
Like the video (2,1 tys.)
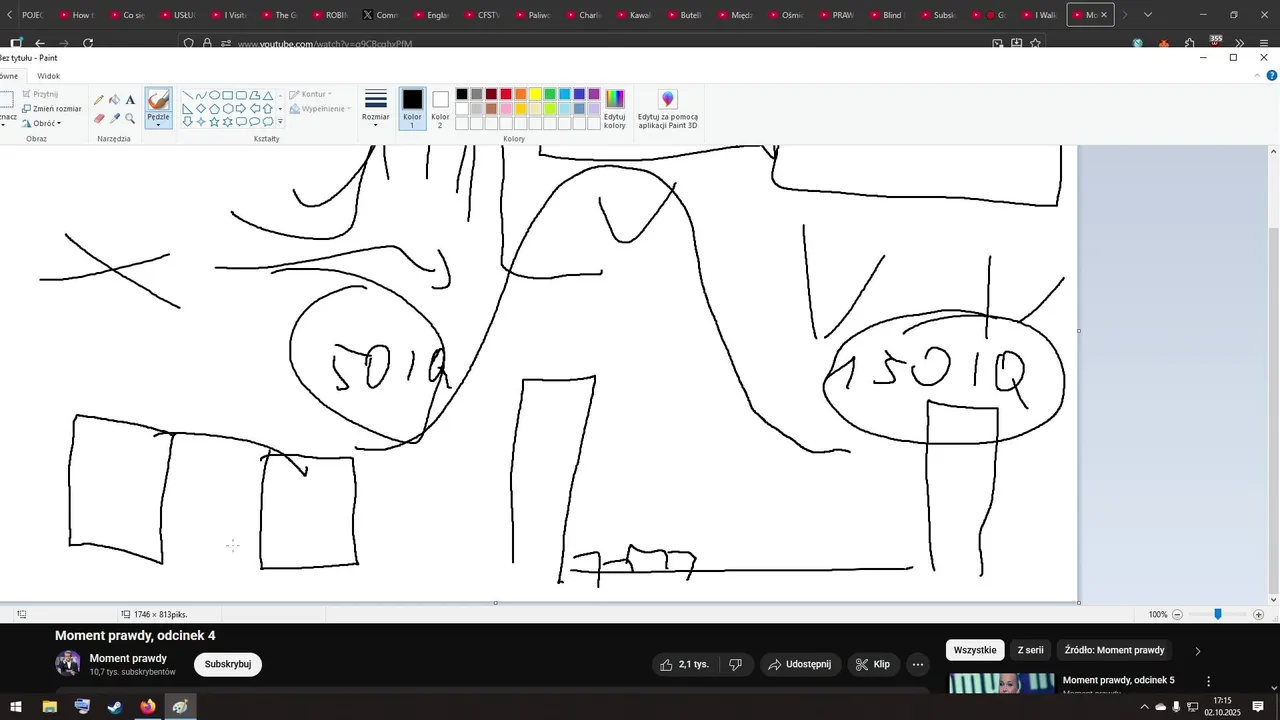click(685, 664)
